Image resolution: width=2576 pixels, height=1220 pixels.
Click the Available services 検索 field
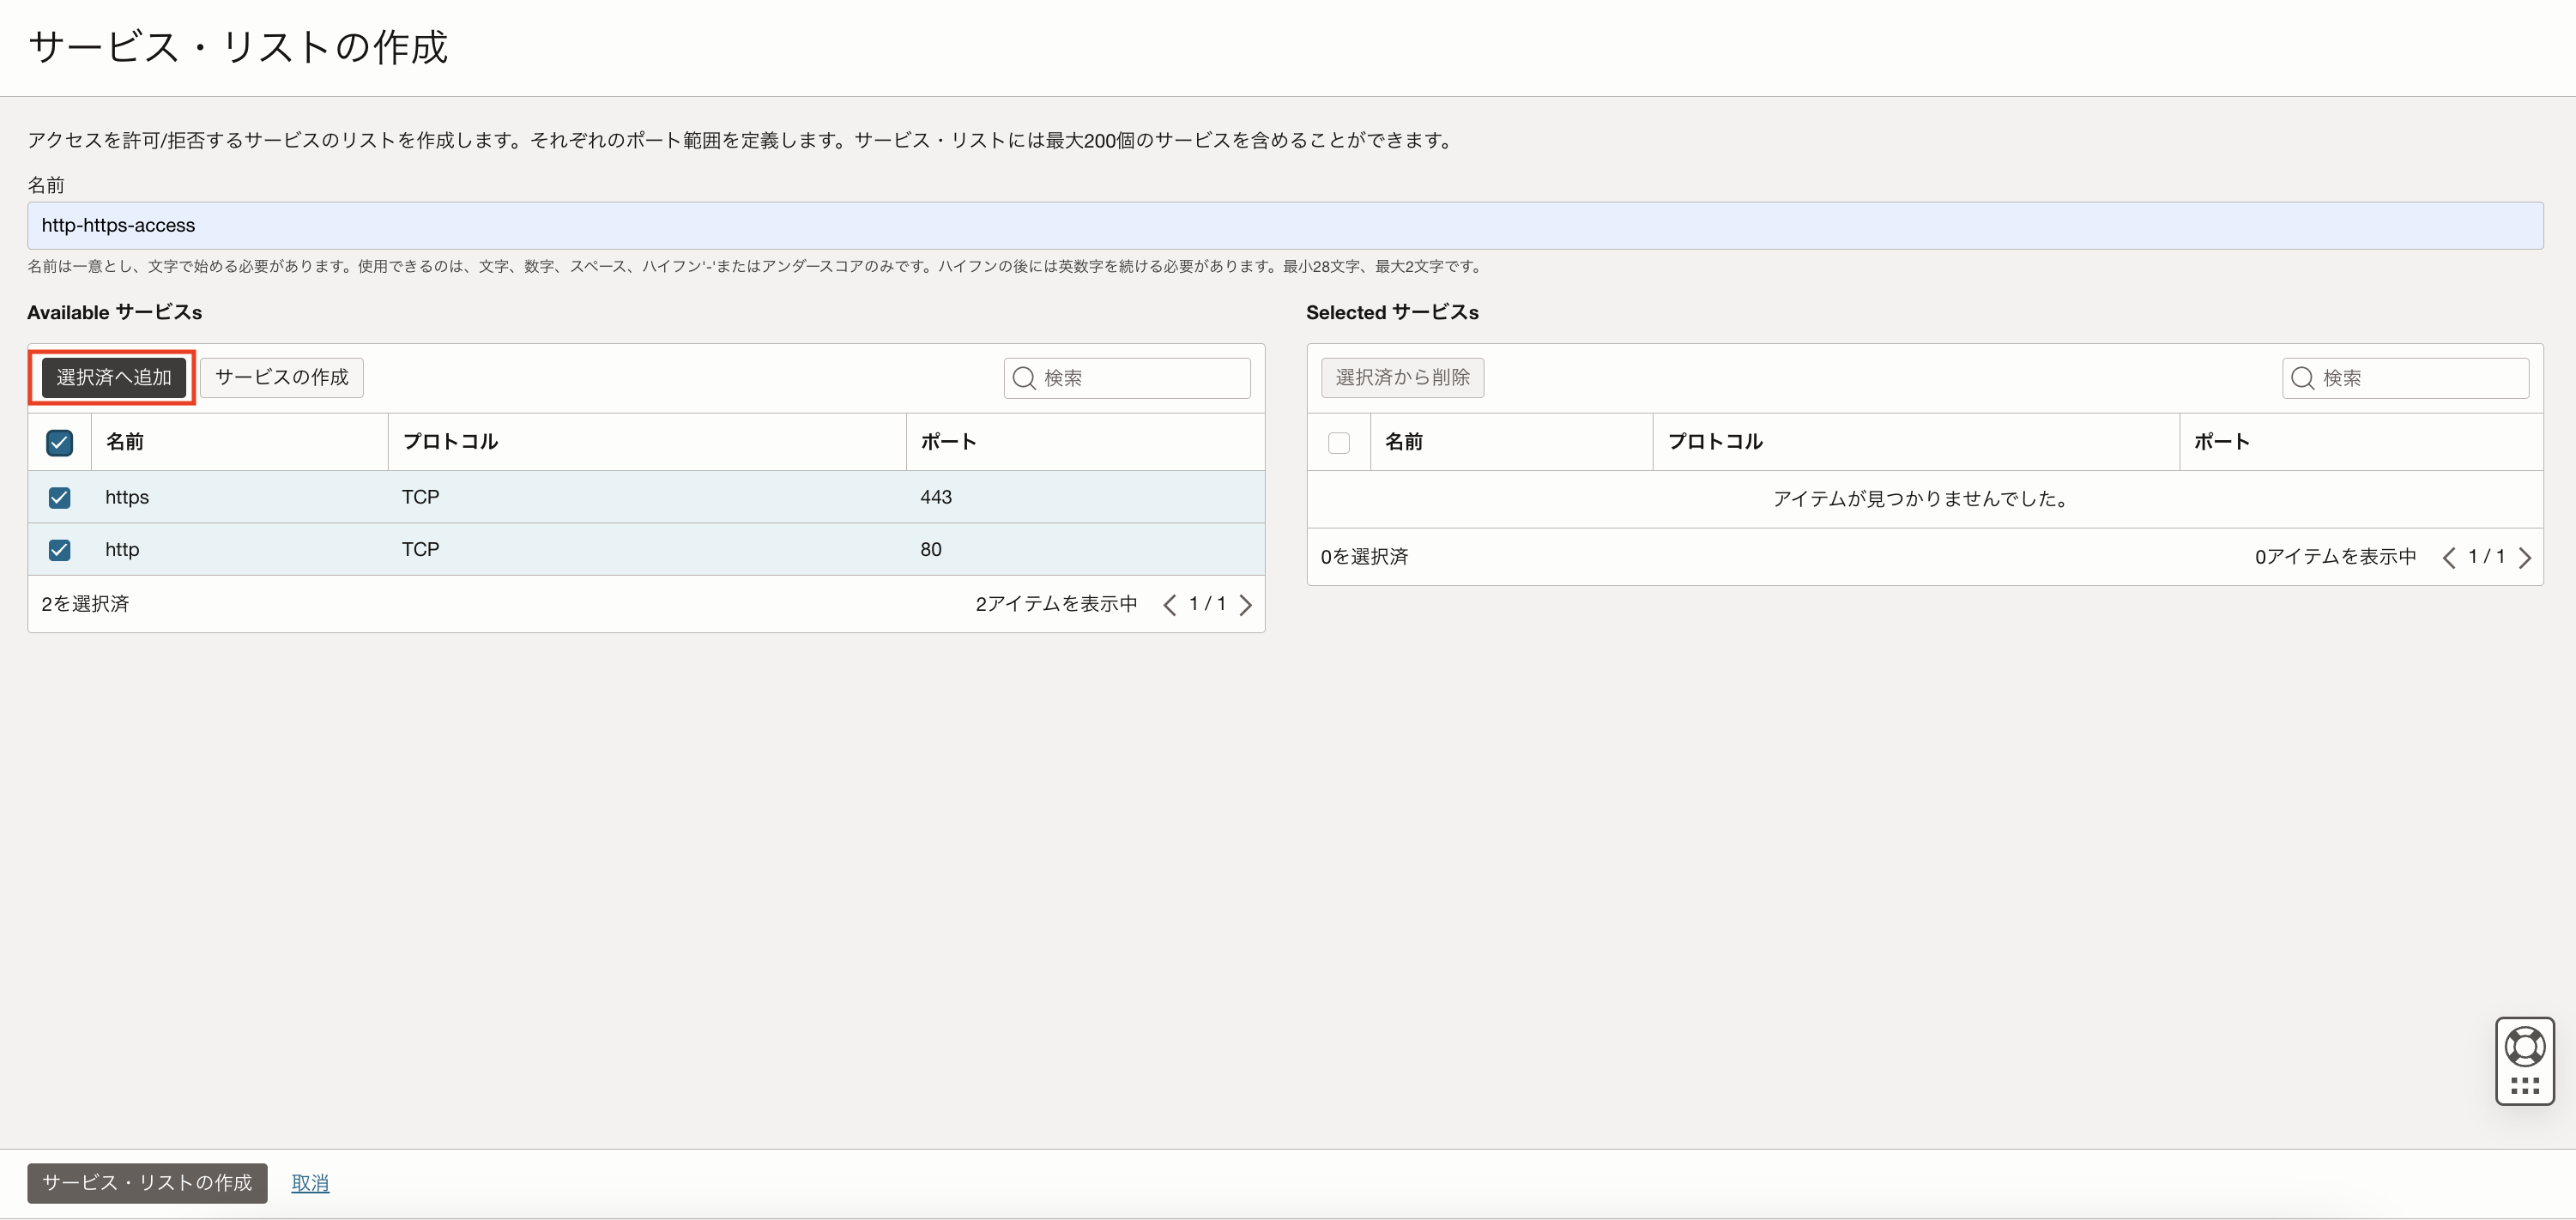(x=1140, y=378)
